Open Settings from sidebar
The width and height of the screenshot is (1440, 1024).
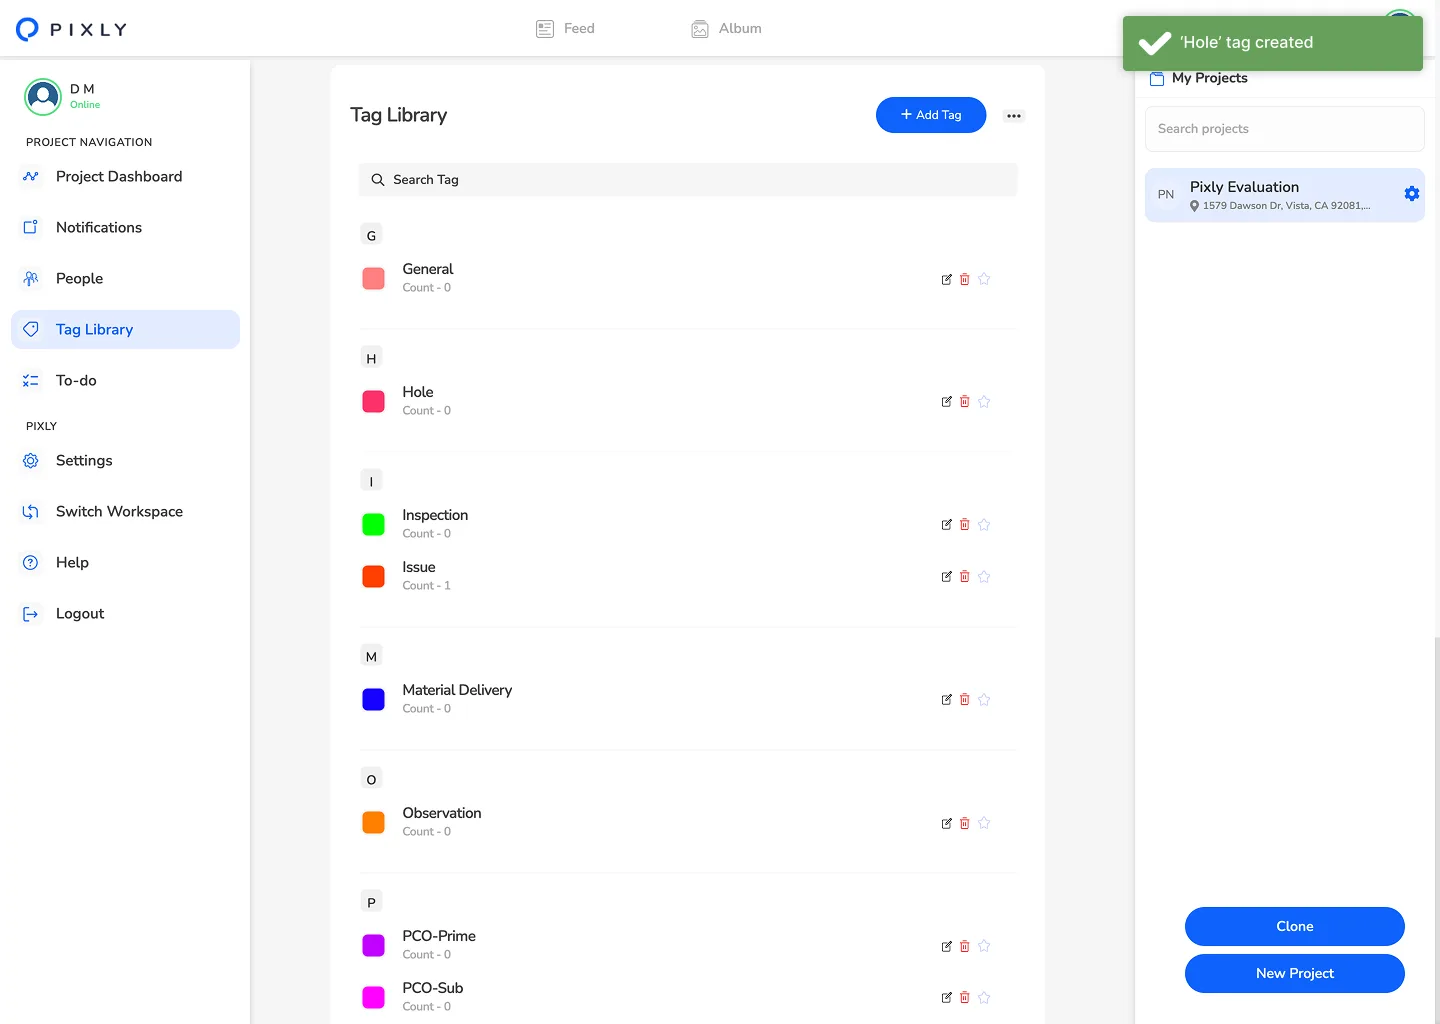tap(125, 461)
